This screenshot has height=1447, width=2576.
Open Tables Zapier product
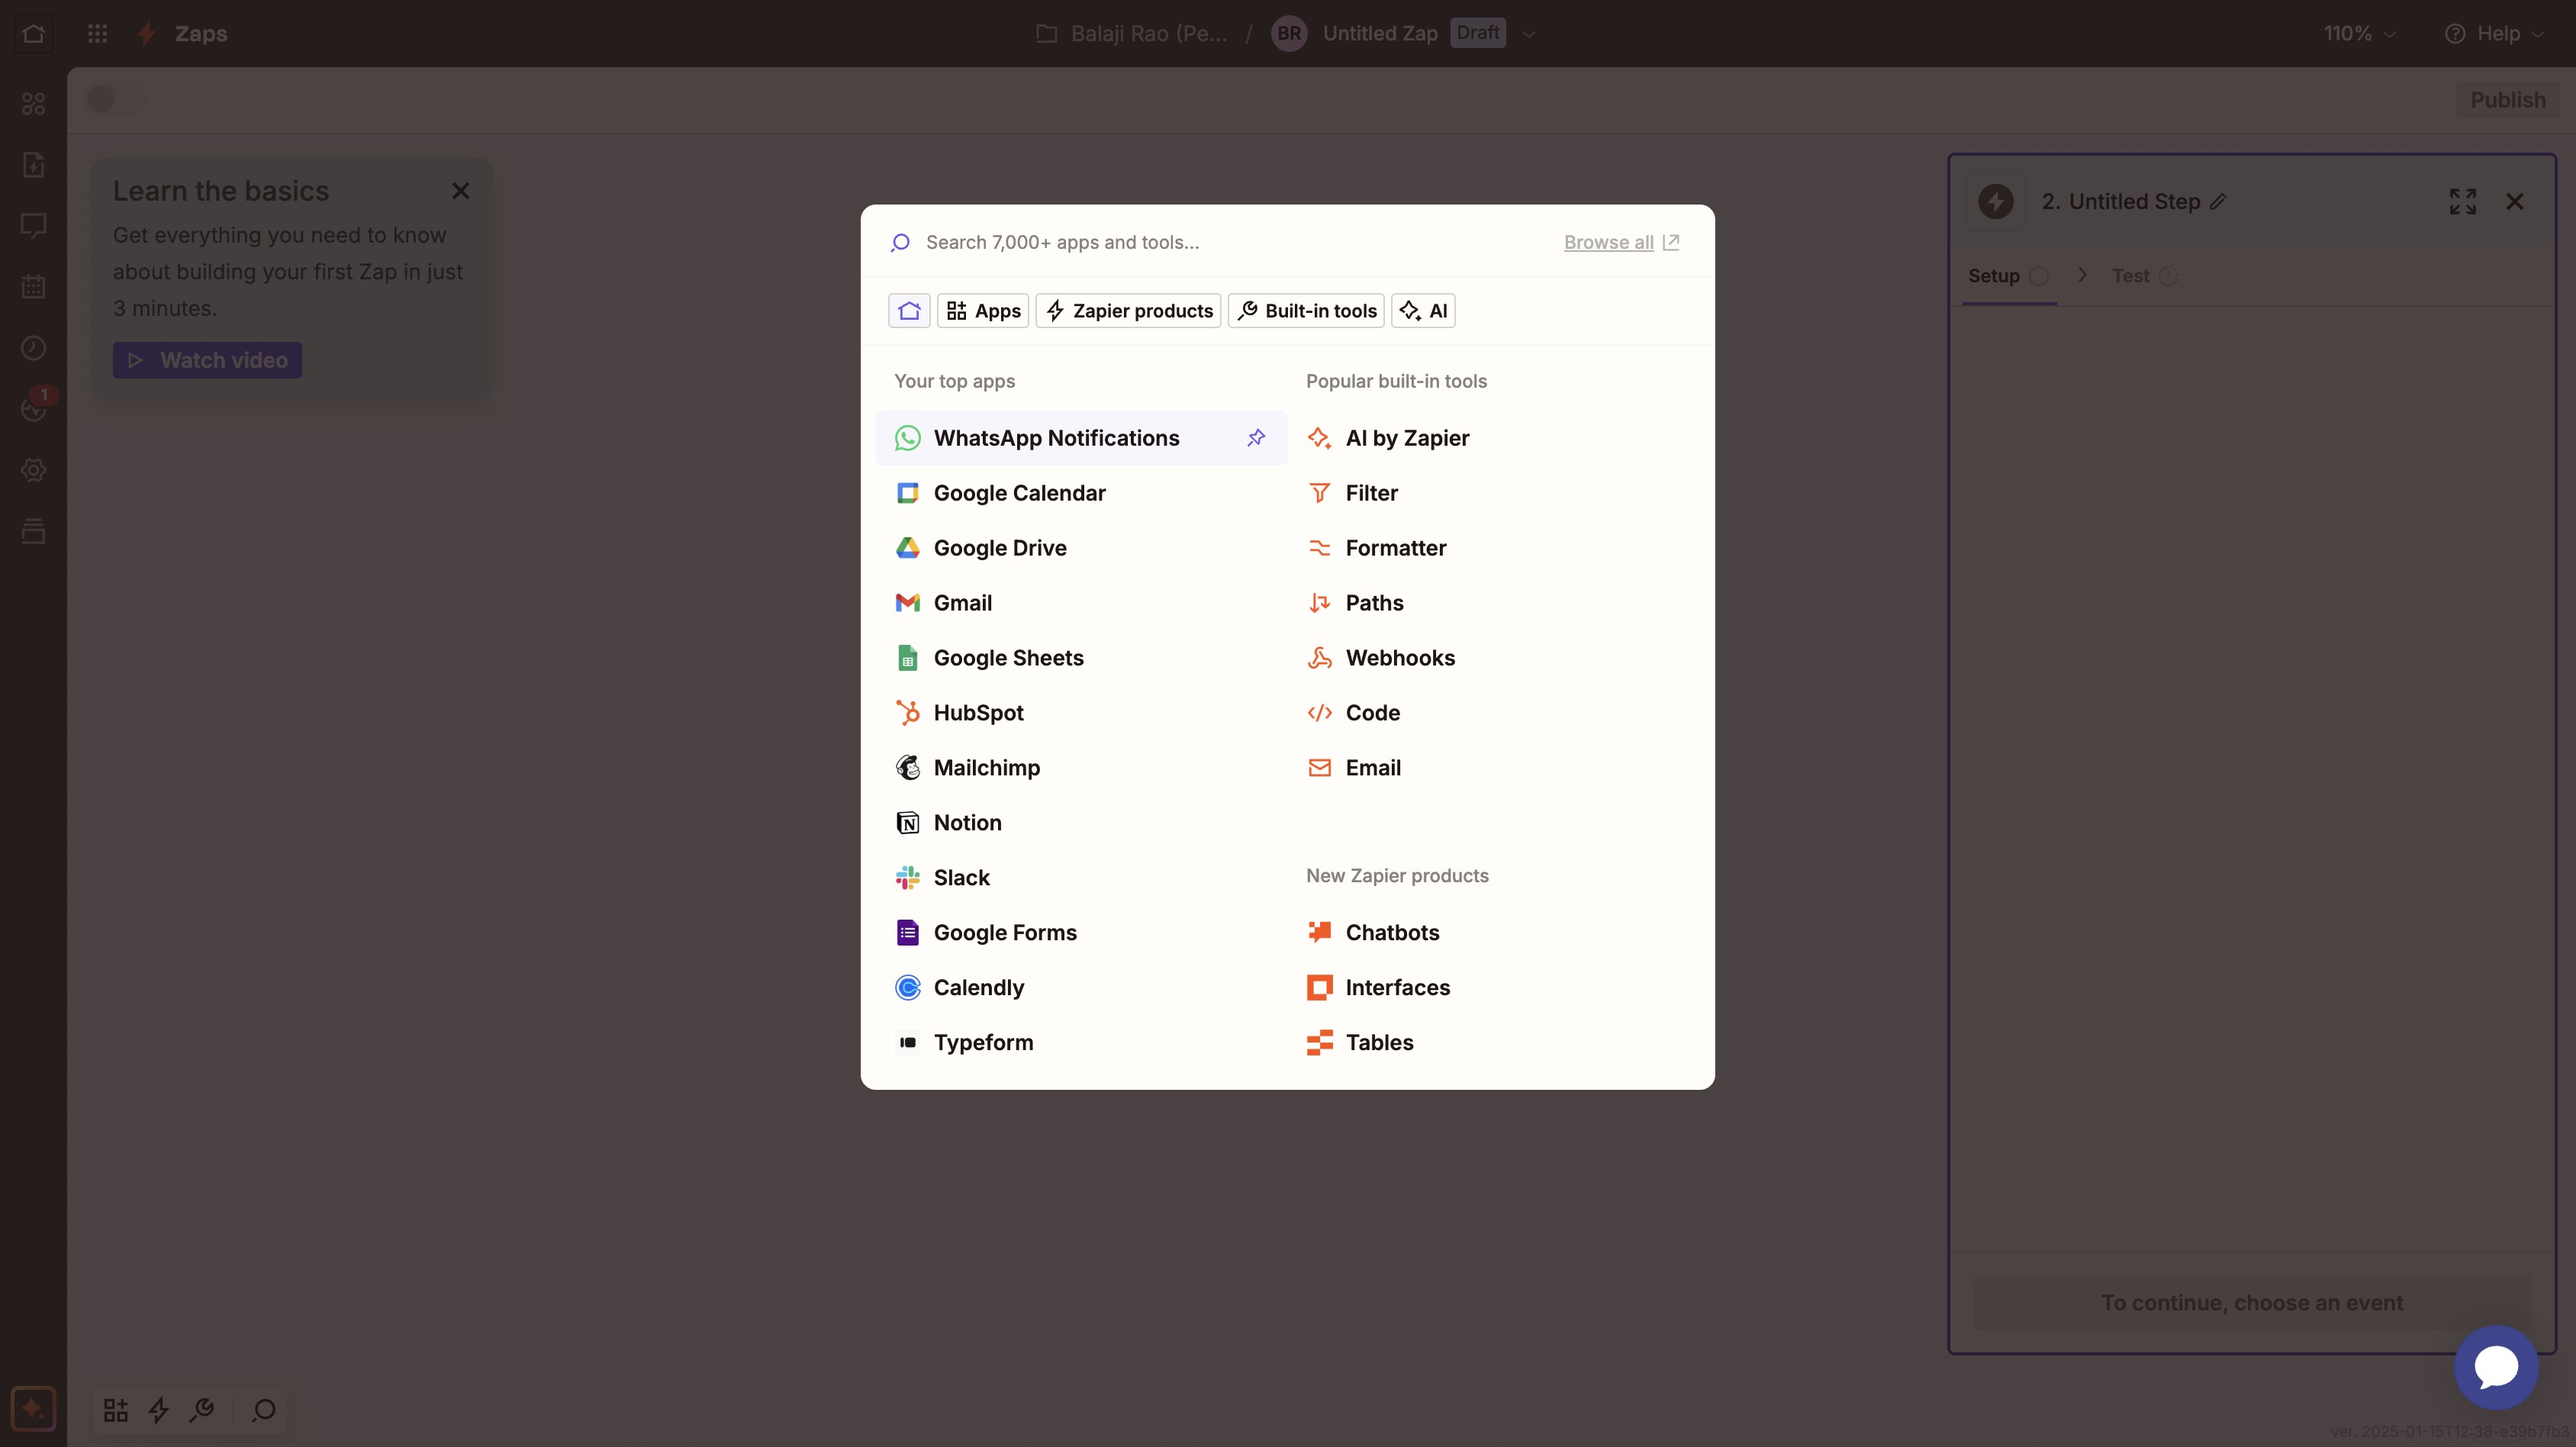tap(1493, 1043)
